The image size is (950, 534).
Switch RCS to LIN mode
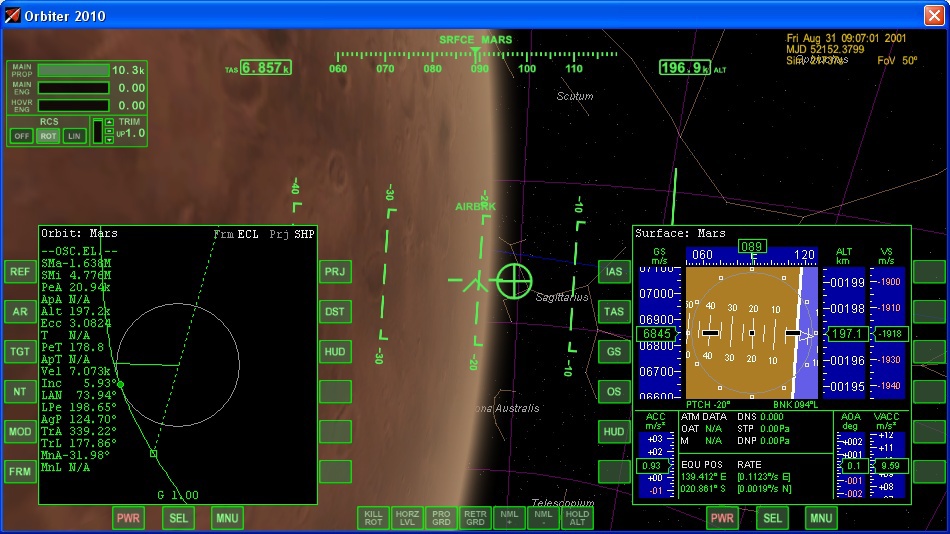click(x=75, y=136)
